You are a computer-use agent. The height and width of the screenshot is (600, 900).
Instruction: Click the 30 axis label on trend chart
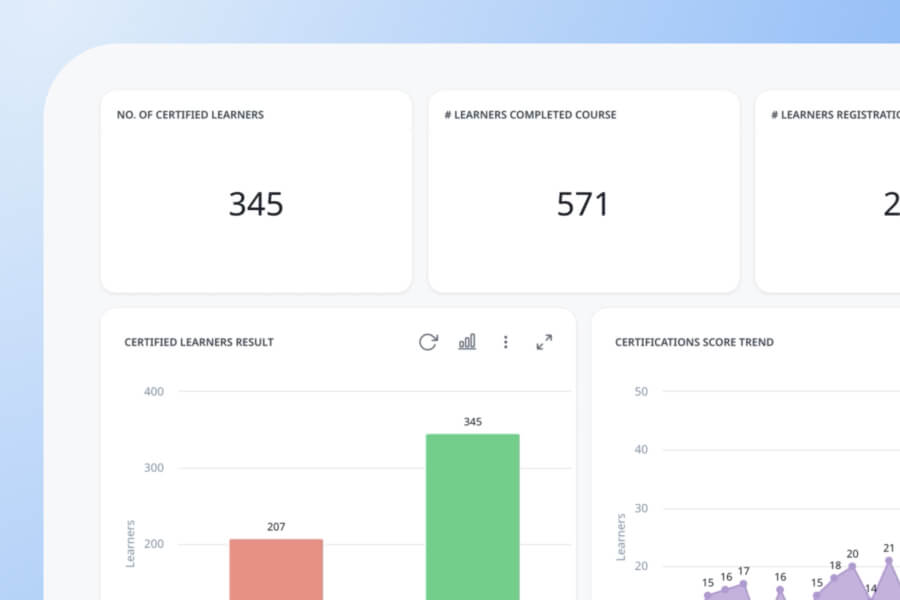[x=641, y=508]
